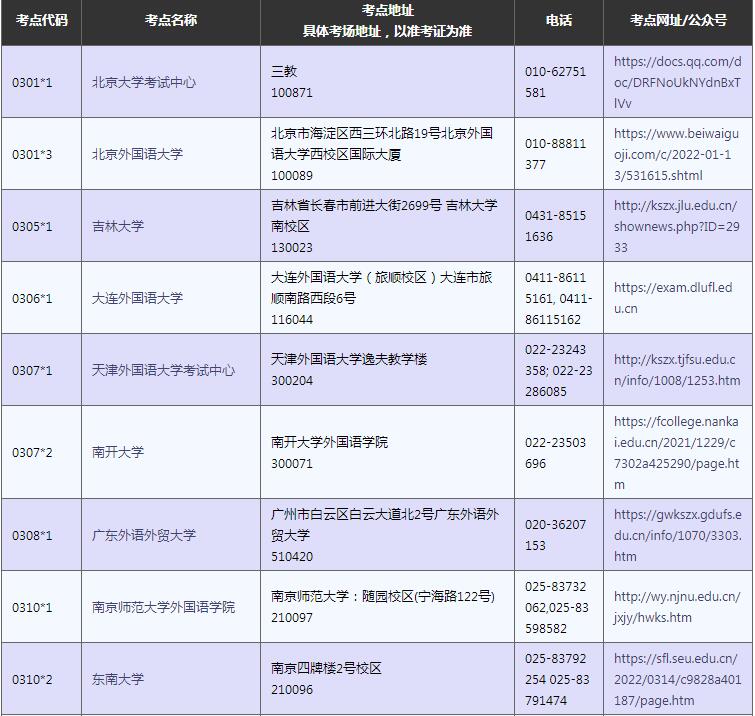Click the address 南开大学外国语学院
The image size is (755, 716).
pos(329,442)
